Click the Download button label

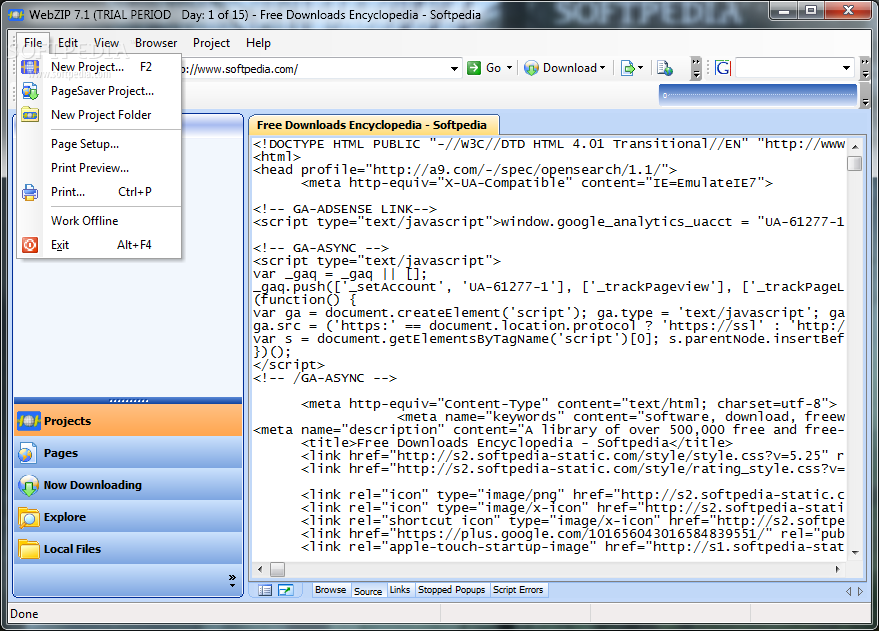click(x=570, y=68)
